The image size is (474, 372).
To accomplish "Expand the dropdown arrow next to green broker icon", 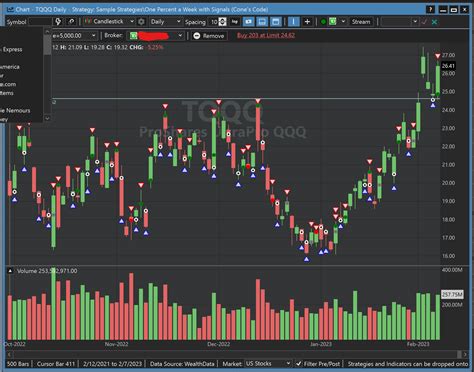I will coord(343,22).
